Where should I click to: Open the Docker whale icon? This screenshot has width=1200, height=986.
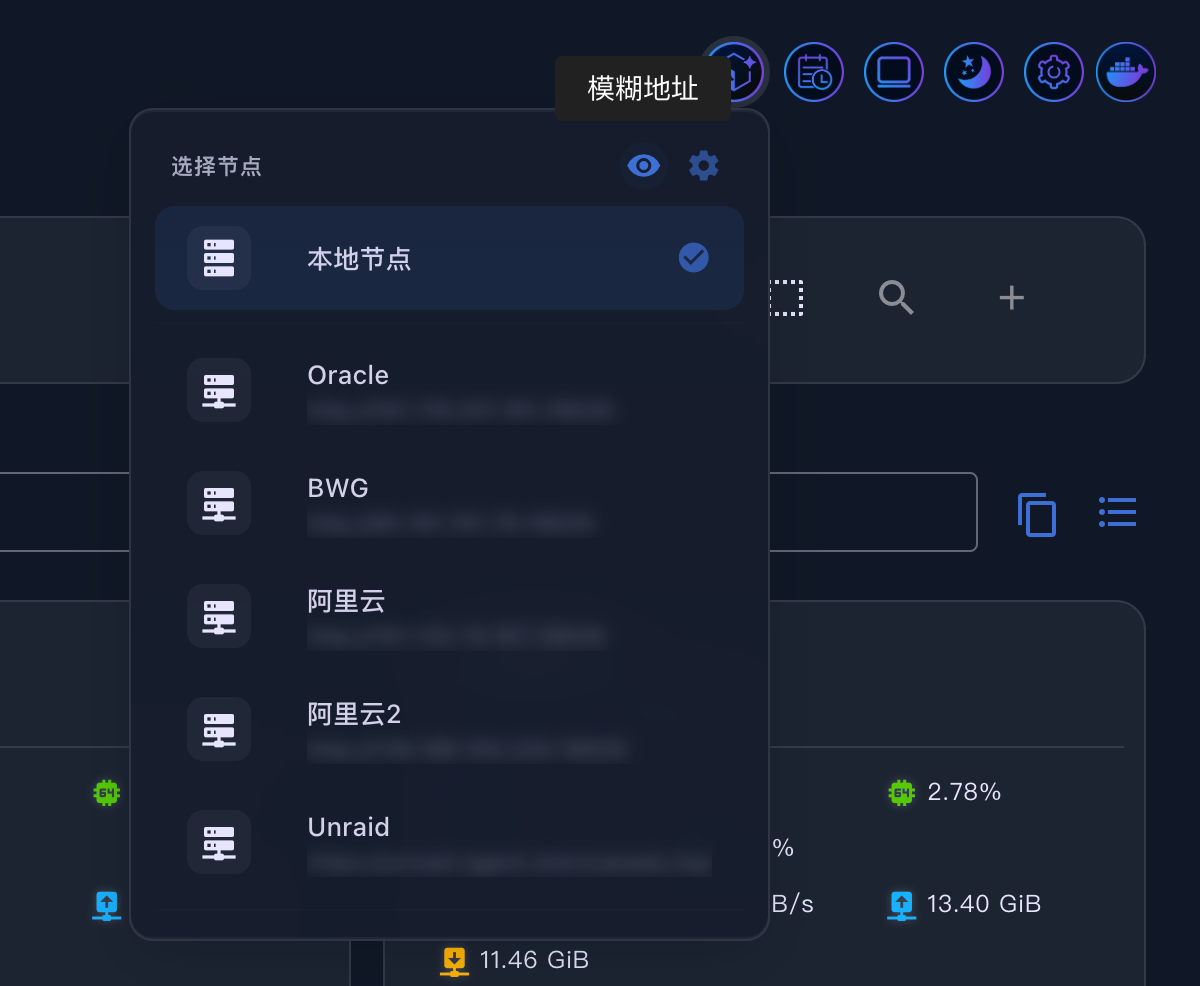[x=1126, y=72]
